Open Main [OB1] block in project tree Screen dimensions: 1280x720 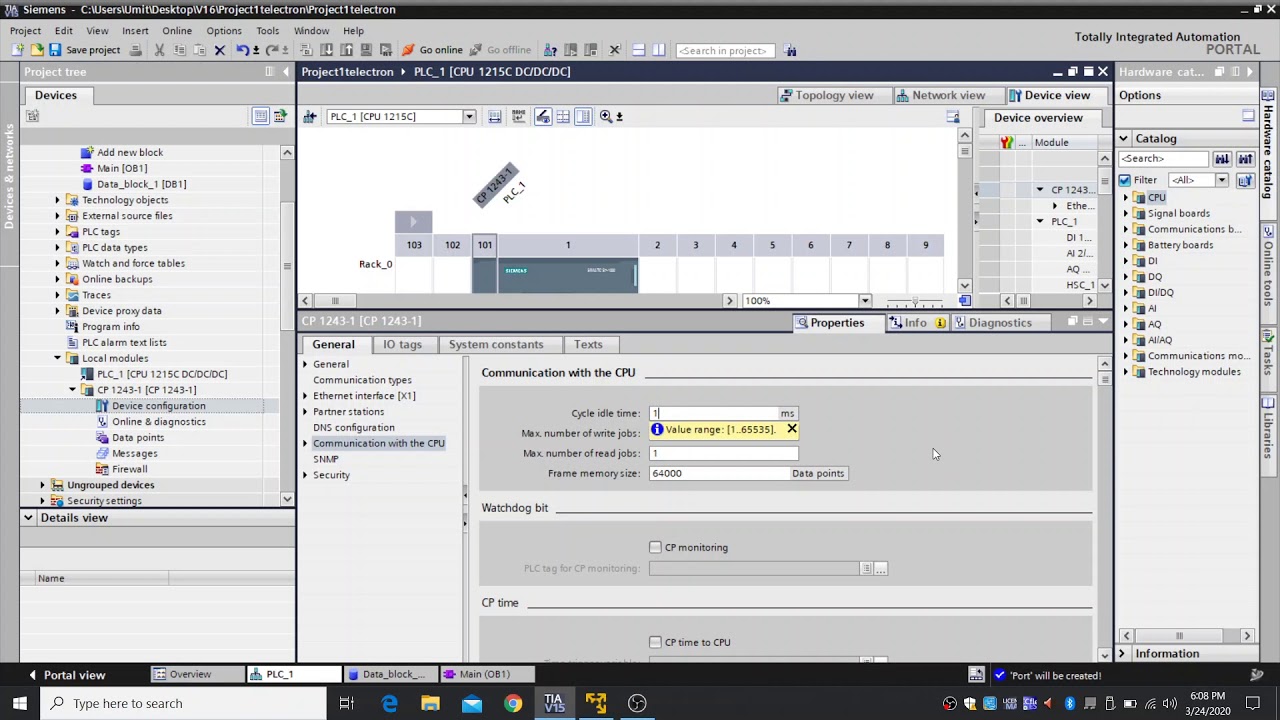click(121, 168)
